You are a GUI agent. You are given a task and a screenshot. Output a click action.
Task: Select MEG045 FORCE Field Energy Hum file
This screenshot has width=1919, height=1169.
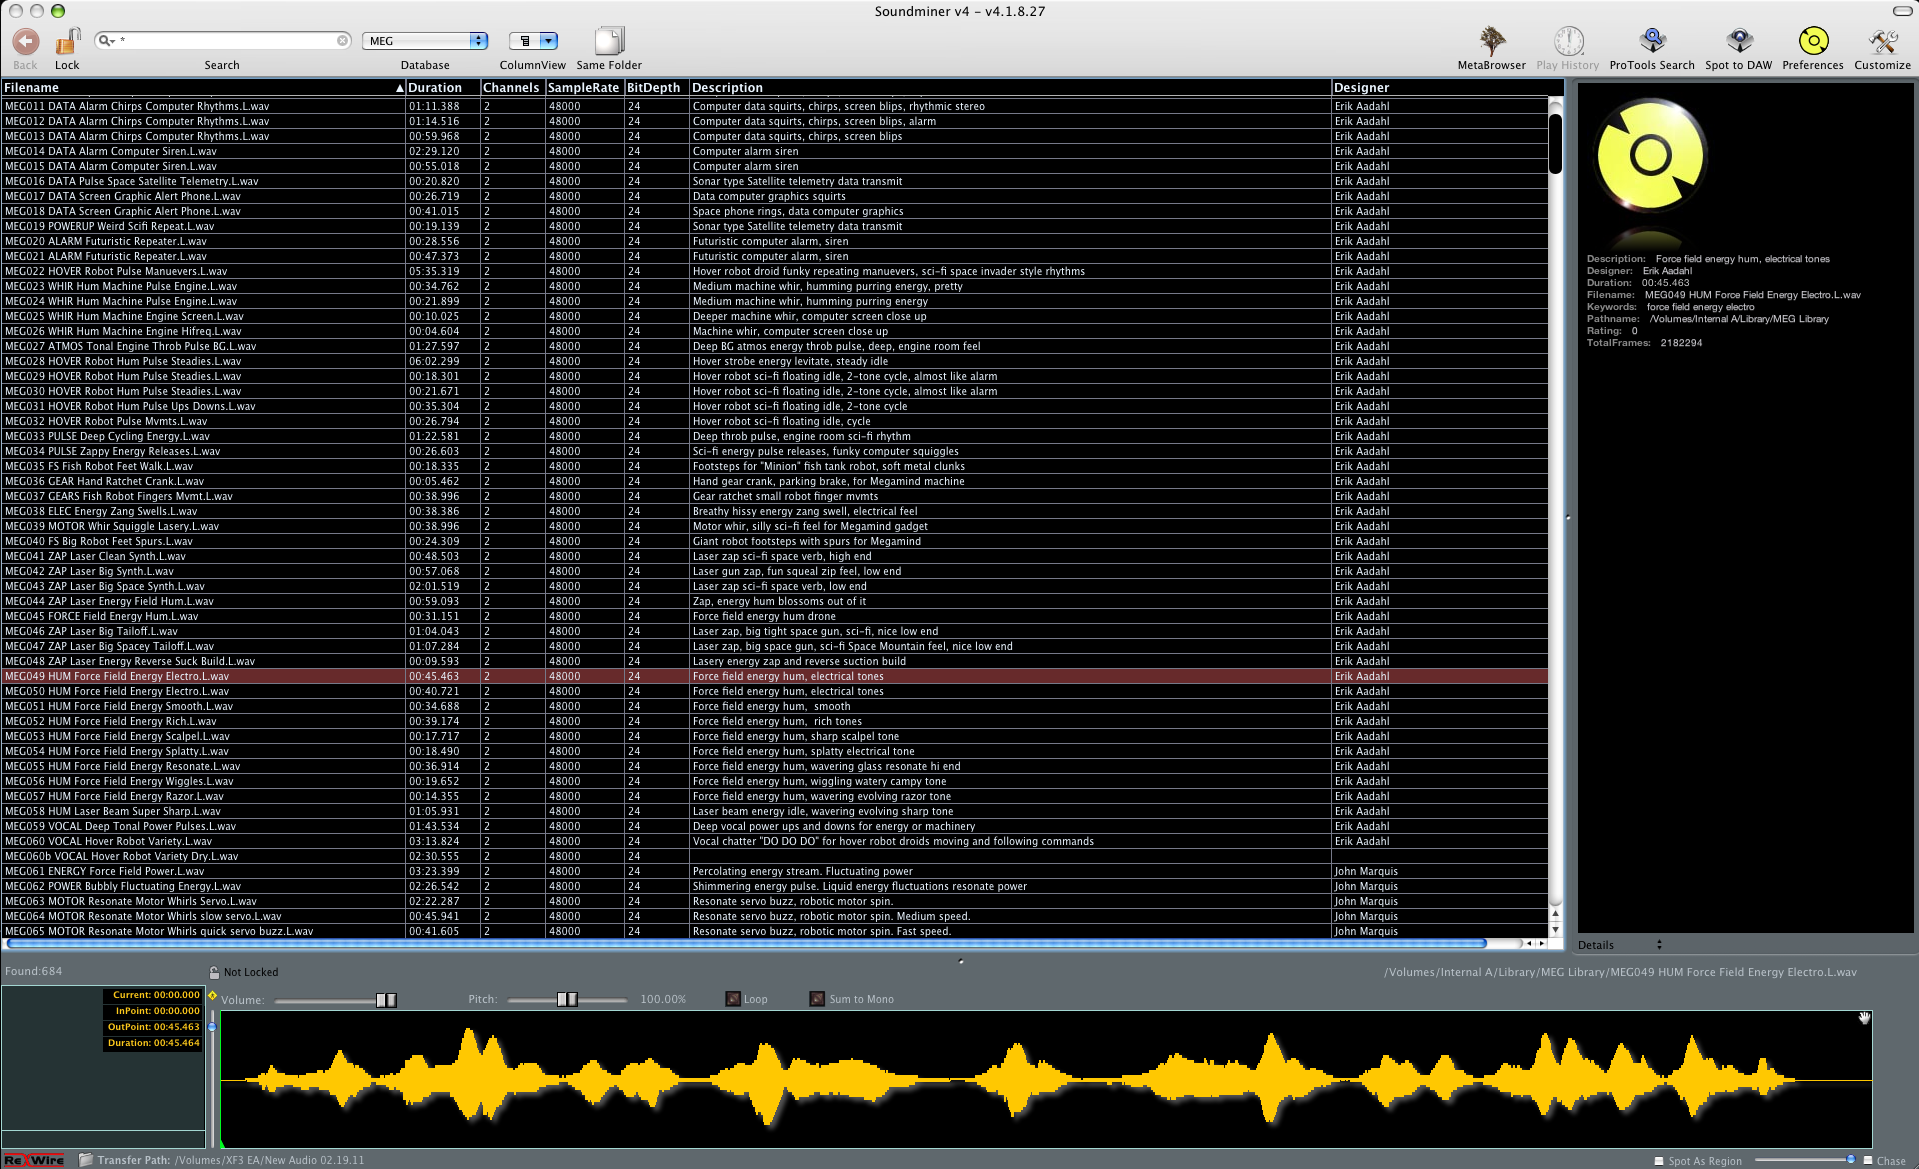(x=775, y=616)
